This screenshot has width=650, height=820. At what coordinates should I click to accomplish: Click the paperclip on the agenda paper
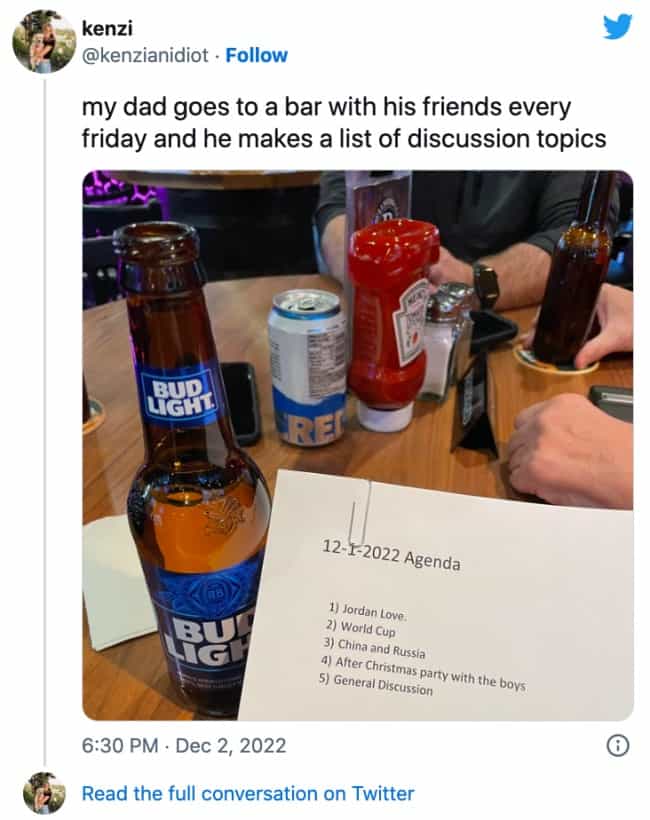click(361, 512)
